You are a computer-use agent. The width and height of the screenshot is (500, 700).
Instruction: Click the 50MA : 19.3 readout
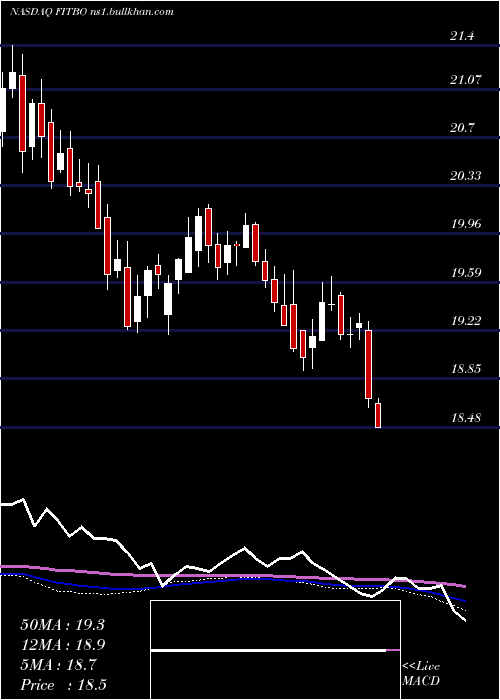click(62, 625)
